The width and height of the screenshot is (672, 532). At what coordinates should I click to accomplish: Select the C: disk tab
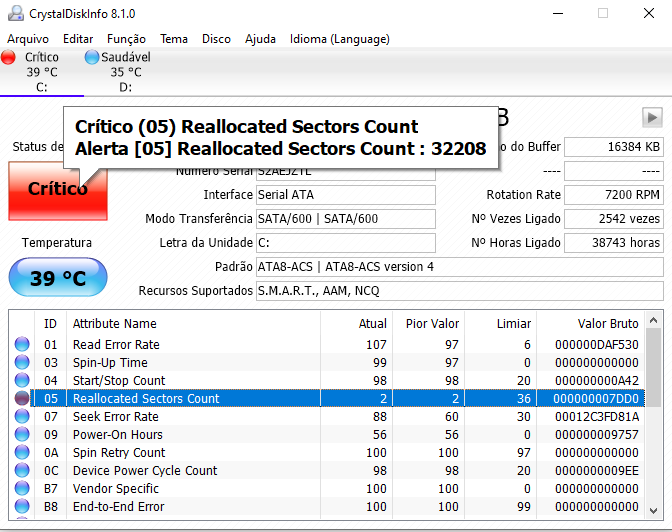tap(42, 72)
